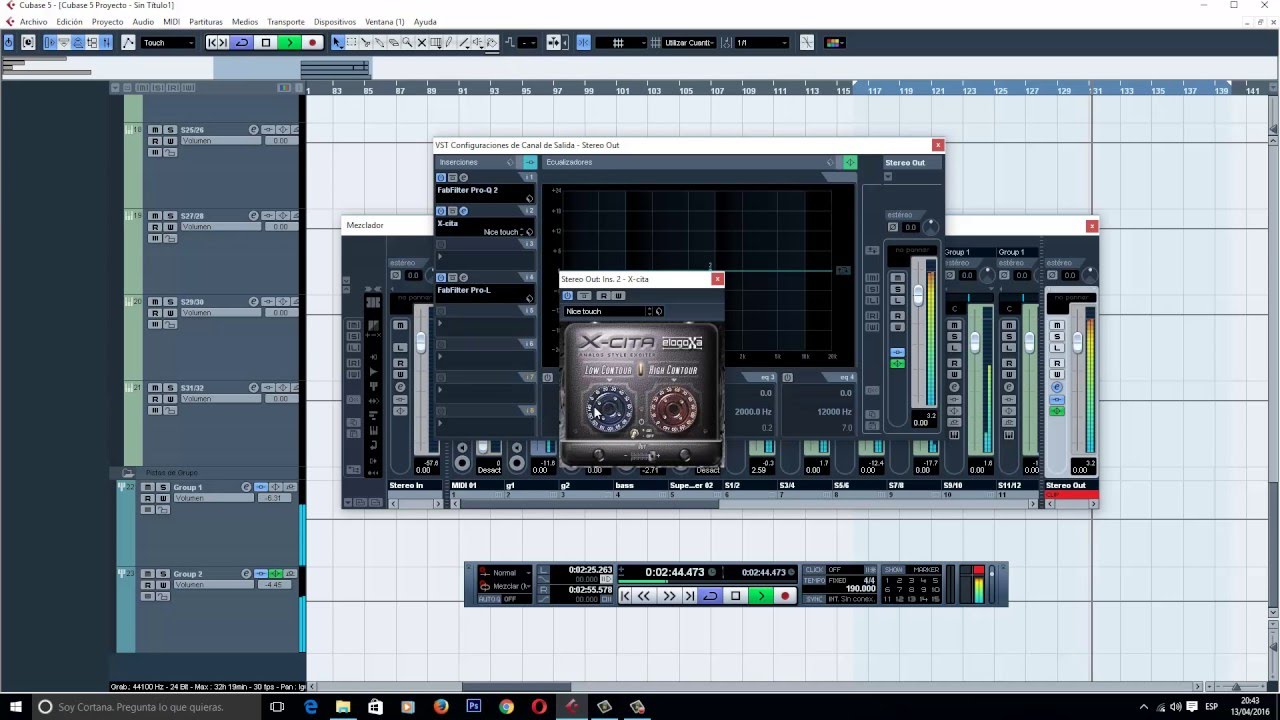Click the AUTO Q button
Viewport: 1280px width, 720px height.
pyautogui.click(x=489, y=599)
